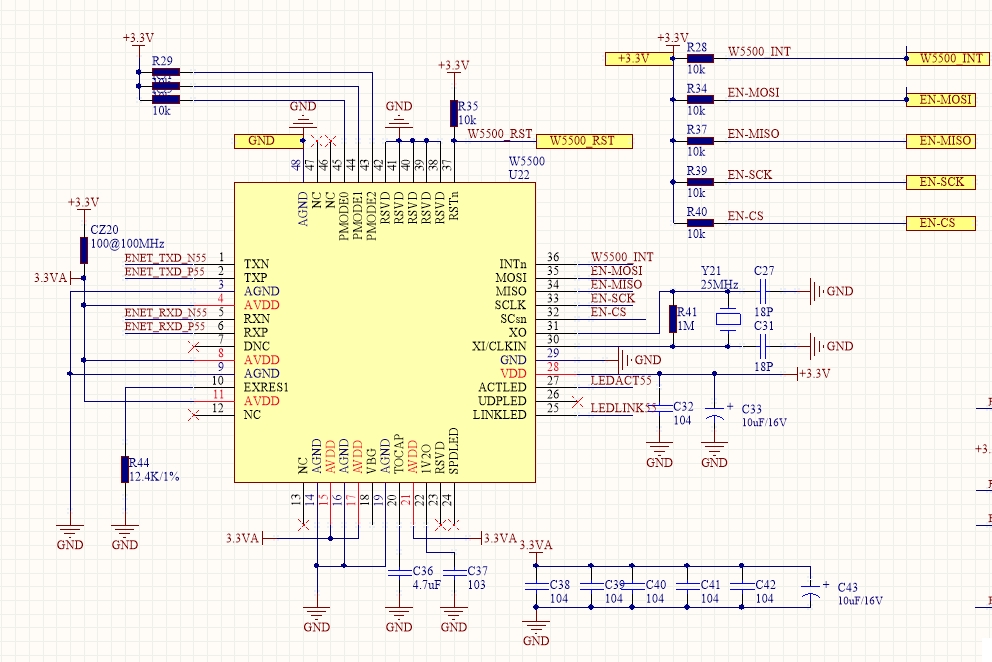Viewport: 992px width, 662px height.
Task: Click the VBG pin name
Action: 371,461
